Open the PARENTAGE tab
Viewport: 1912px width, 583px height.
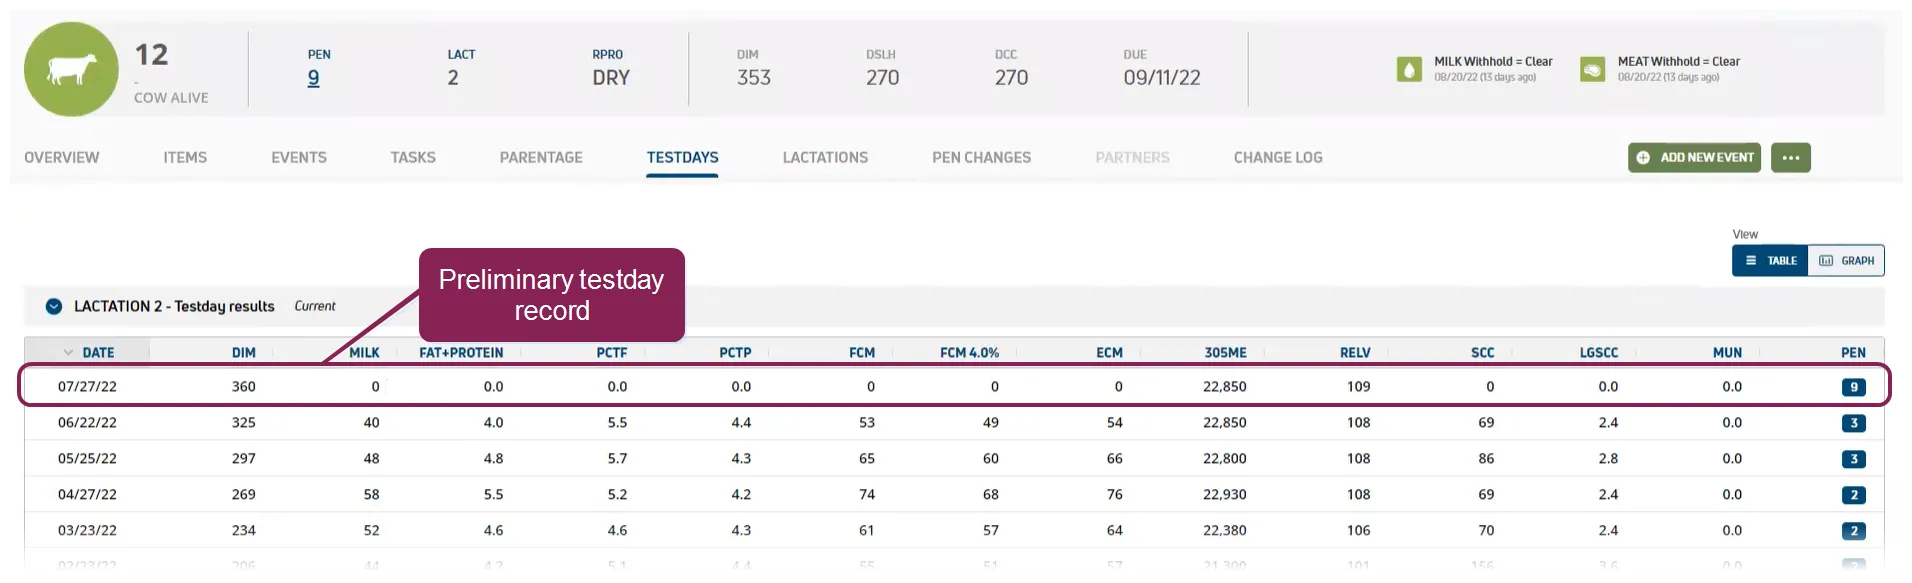click(541, 157)
